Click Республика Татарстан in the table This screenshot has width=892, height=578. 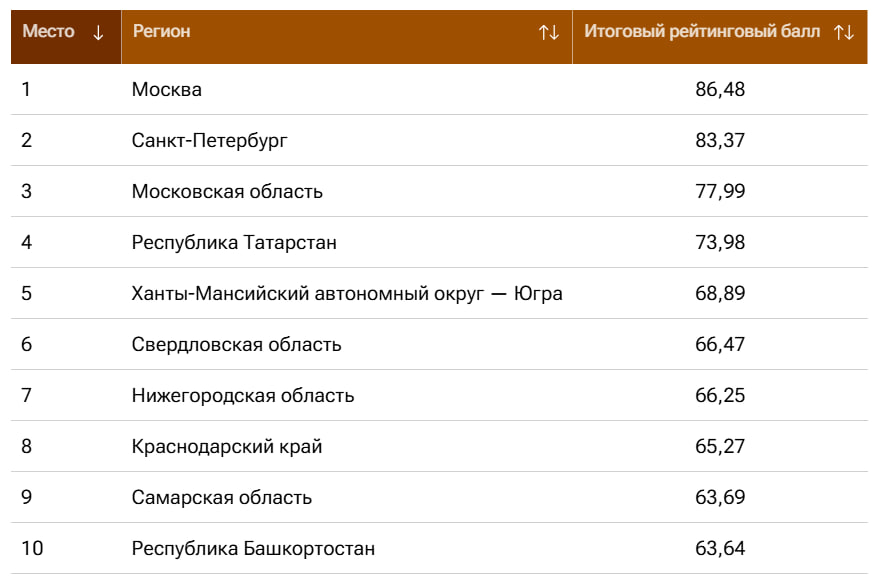234,243
